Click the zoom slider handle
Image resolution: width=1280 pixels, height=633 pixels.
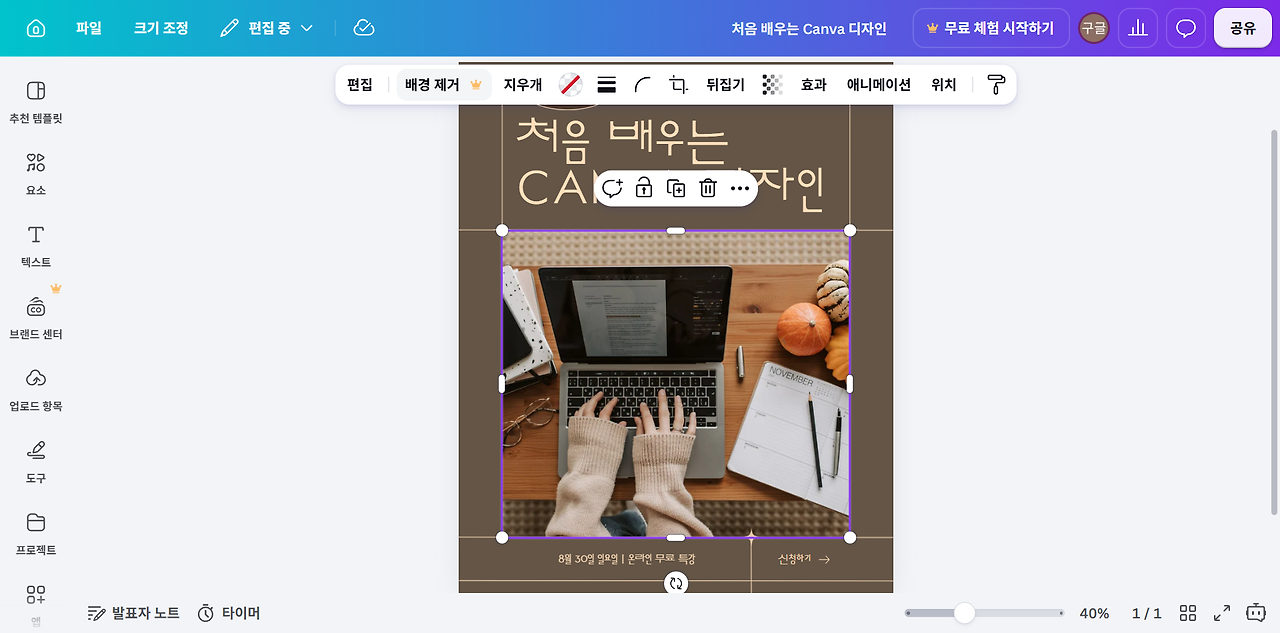[964, 613]
